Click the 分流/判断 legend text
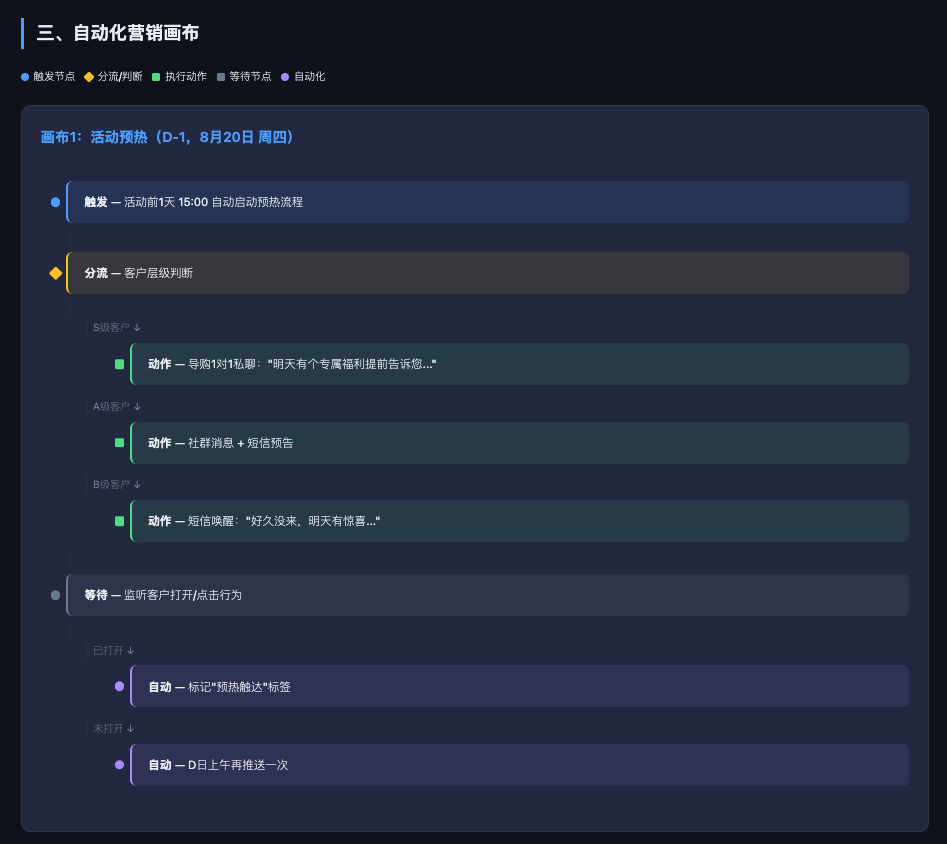947x844 pixels. (120, 77)
